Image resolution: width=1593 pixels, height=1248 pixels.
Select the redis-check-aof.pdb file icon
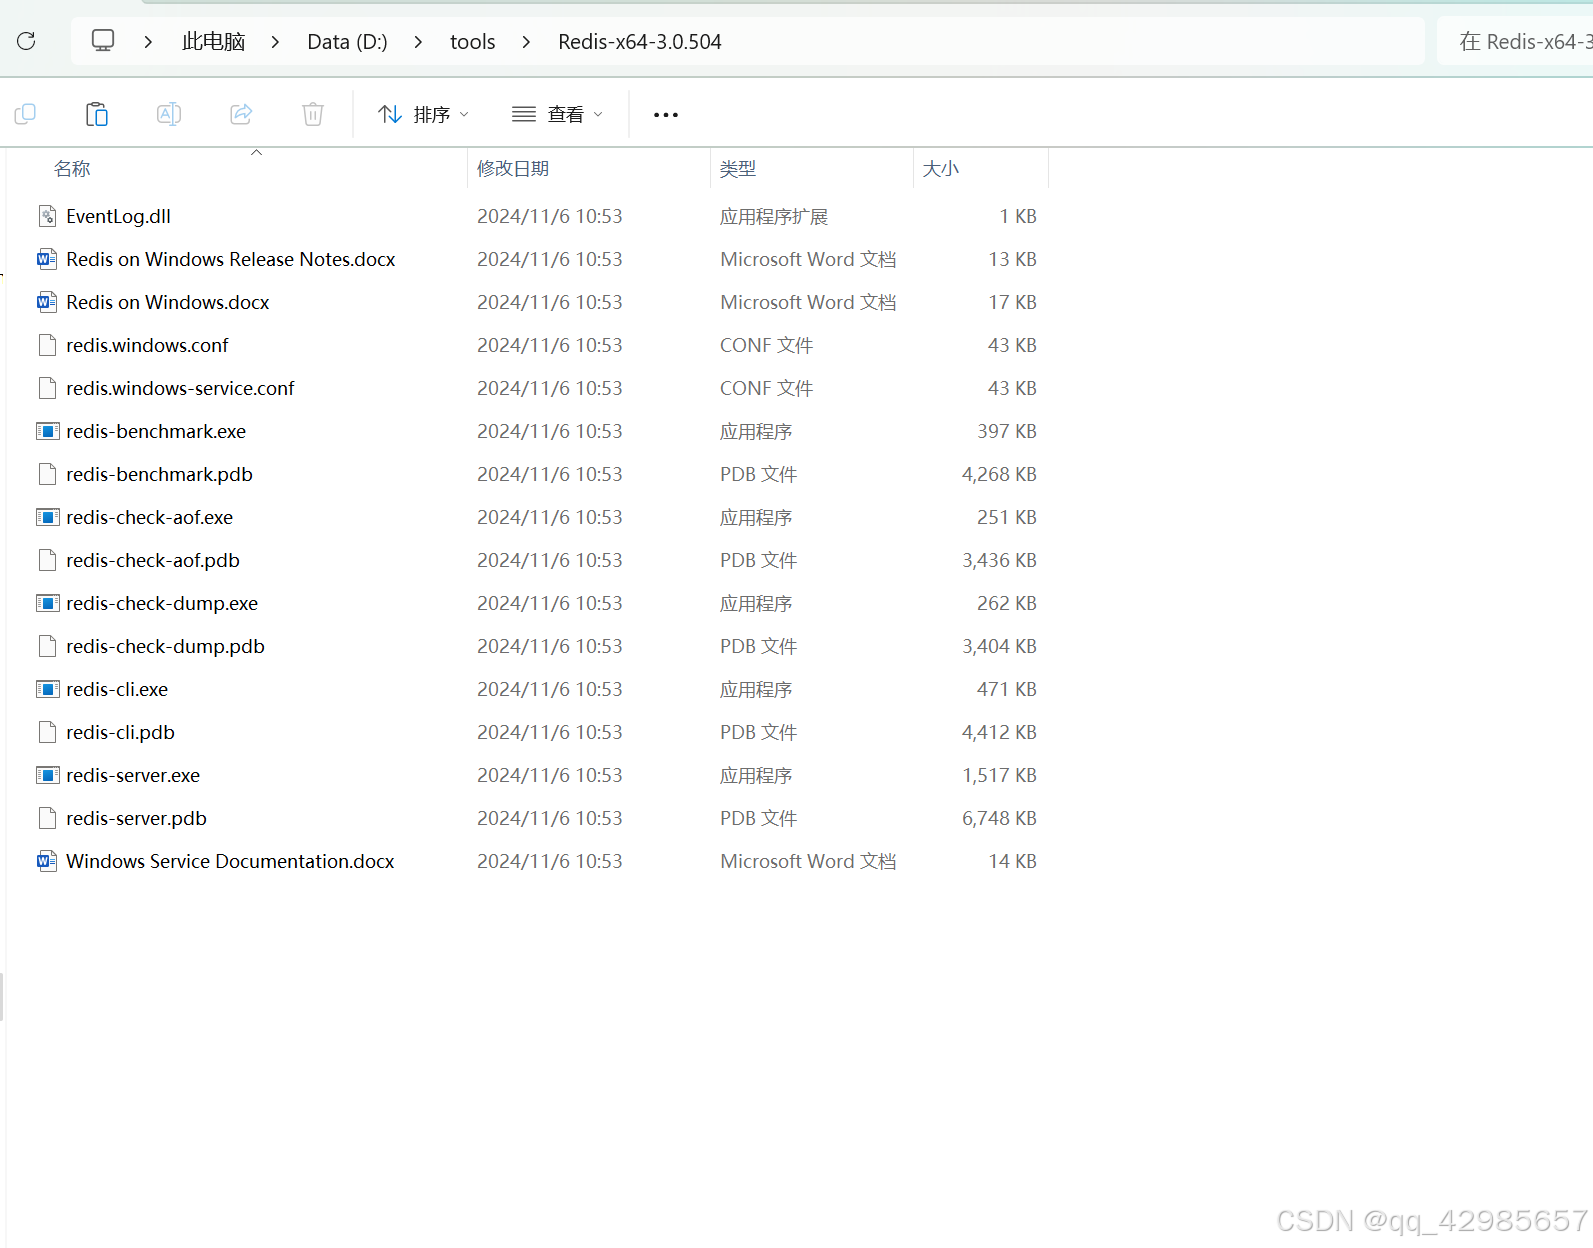coord(47,560)
